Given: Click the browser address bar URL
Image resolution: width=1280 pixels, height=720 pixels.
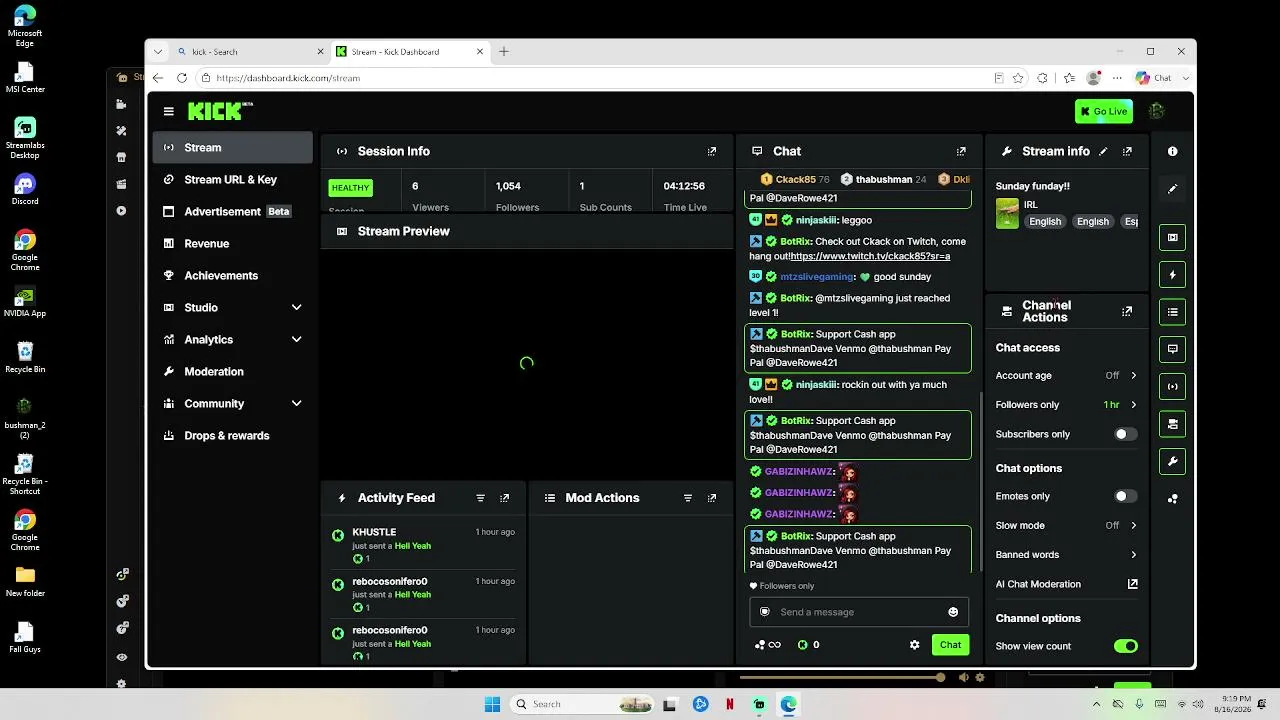Looking at the screenshot, I should click(288, 78).
